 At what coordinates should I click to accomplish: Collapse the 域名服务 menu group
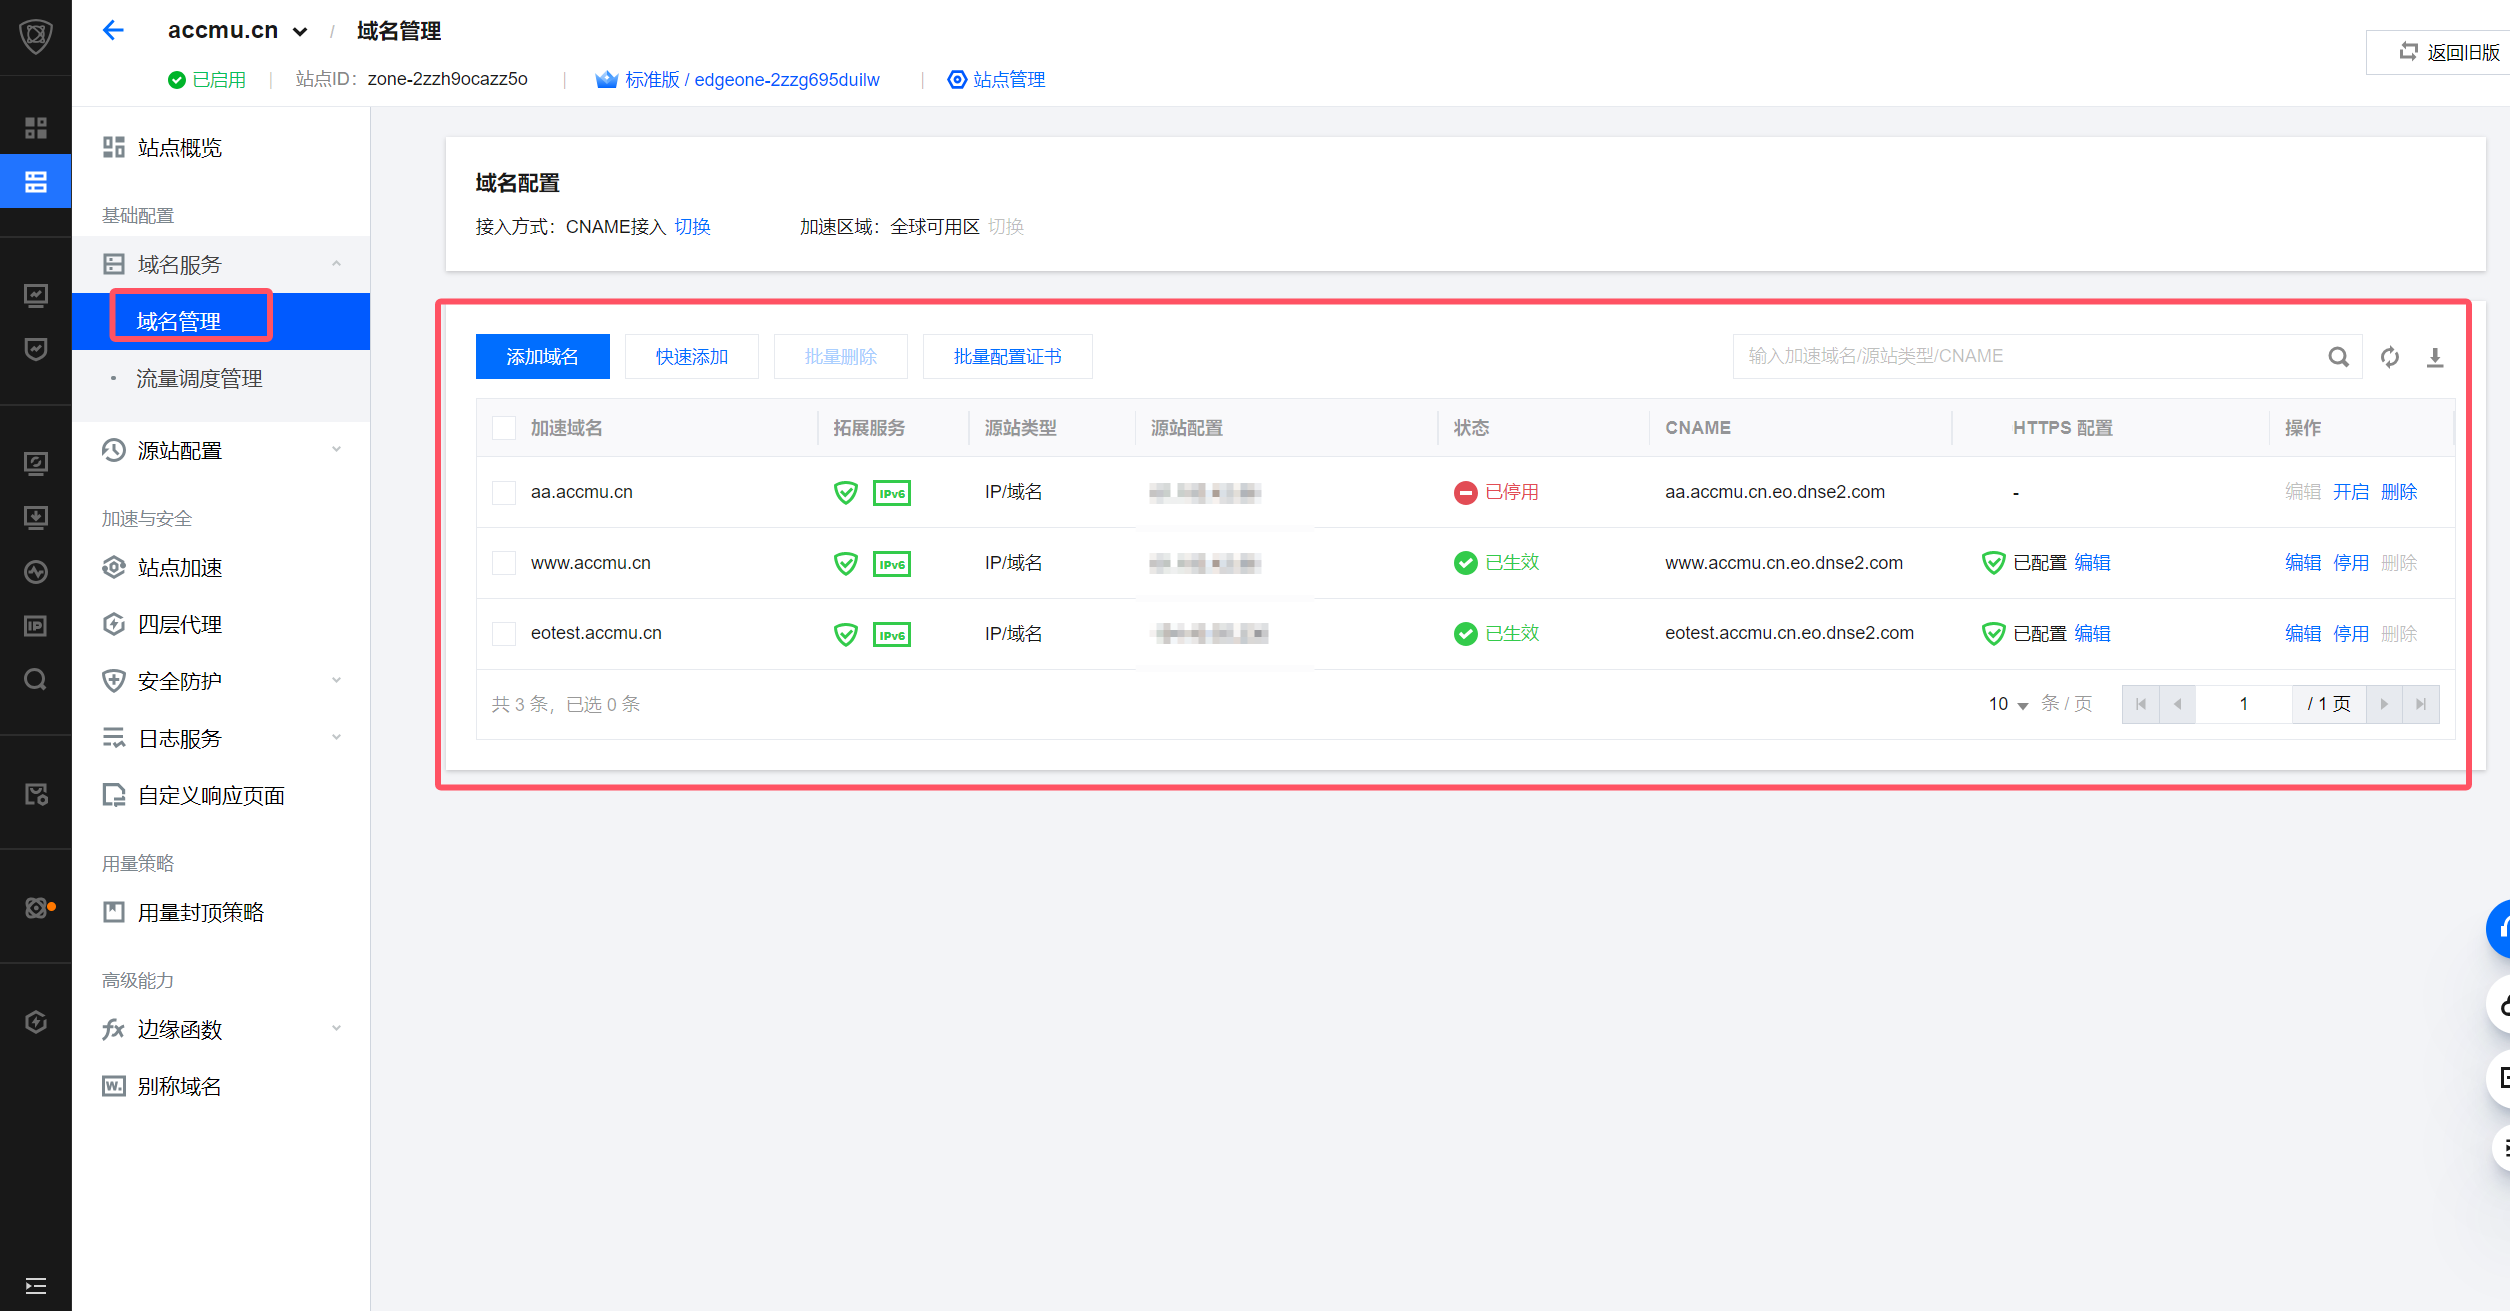(221, 264)
